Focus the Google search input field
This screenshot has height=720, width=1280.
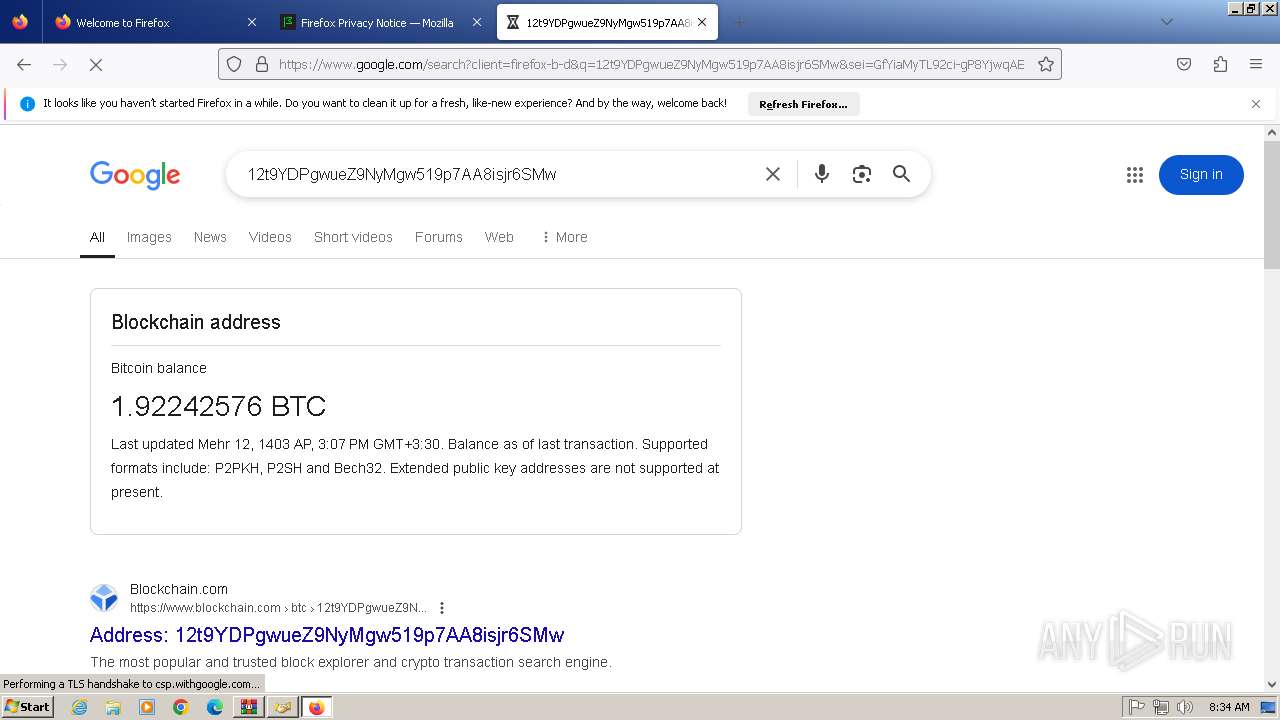tap(500, 174)
